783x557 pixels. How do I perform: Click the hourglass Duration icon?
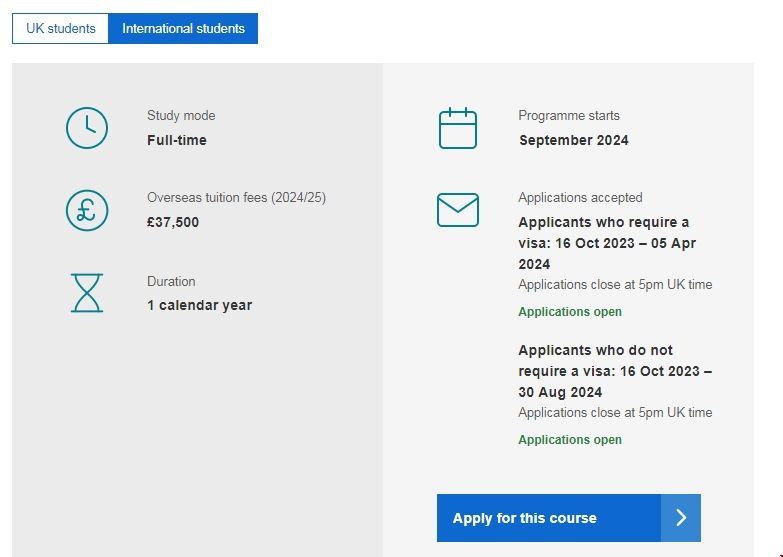tap(87, 293)
